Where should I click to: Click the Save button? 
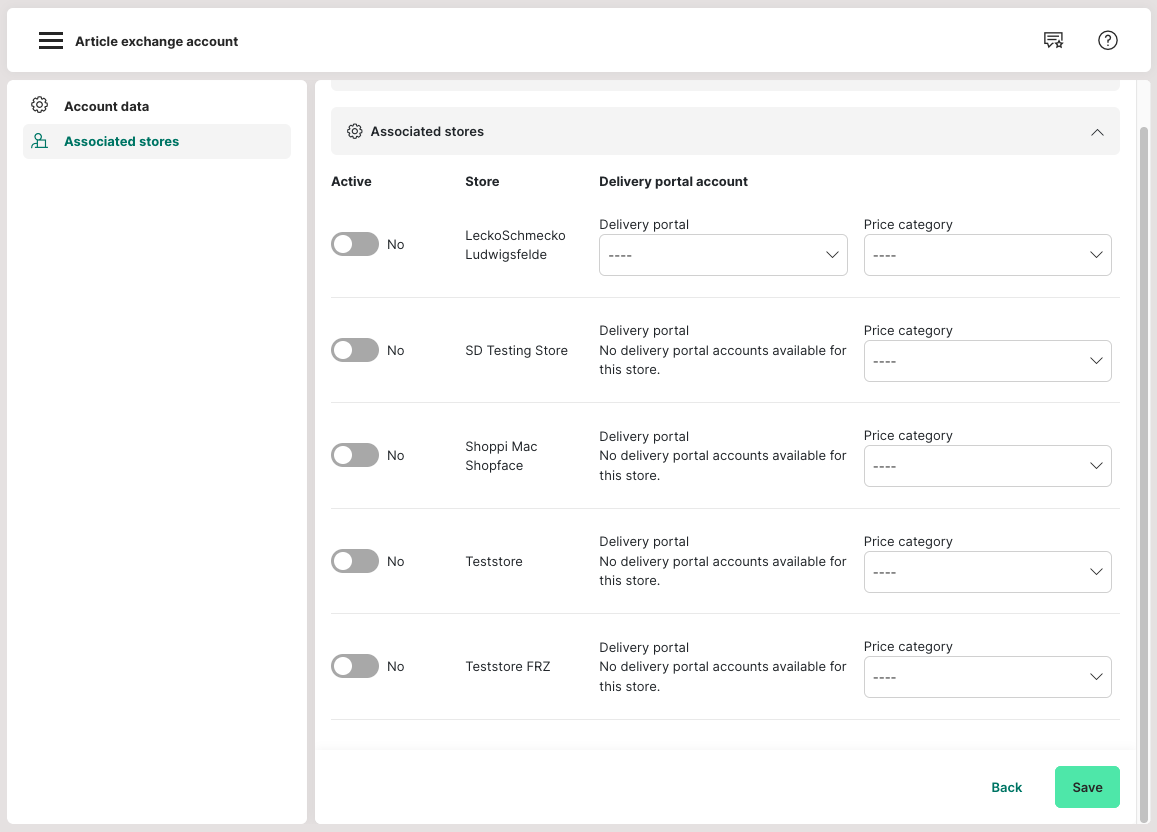[x=1087, y=787]
